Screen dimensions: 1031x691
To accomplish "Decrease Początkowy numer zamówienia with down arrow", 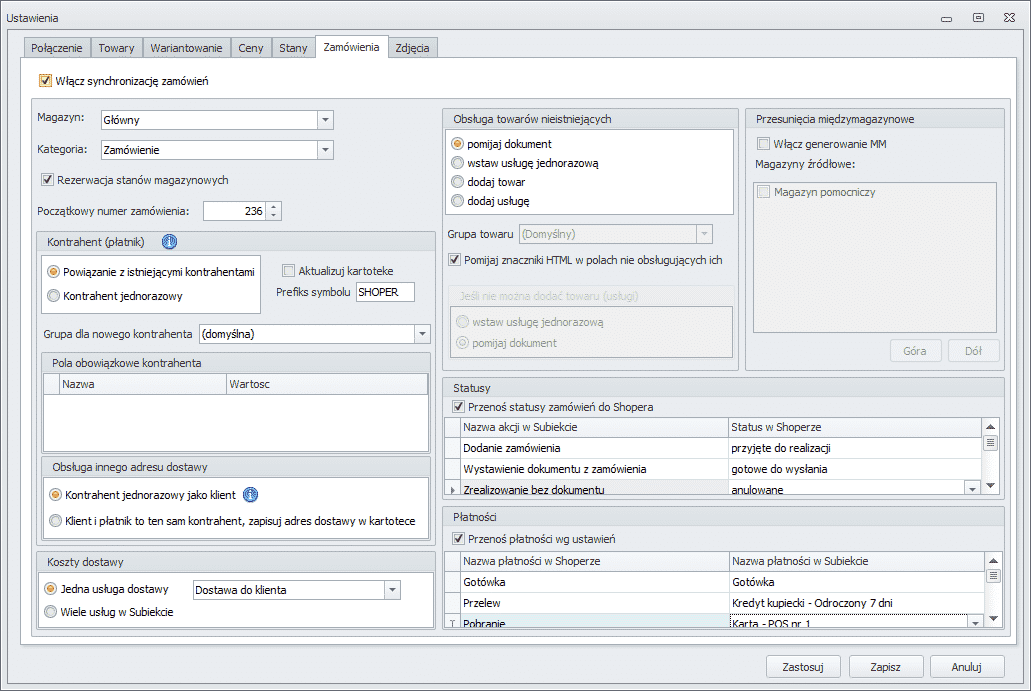I will [274, 216].
